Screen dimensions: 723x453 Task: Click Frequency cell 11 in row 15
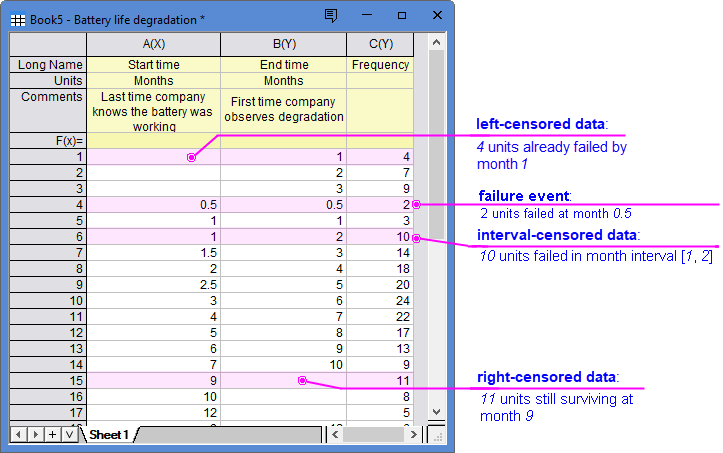[380, 381]
